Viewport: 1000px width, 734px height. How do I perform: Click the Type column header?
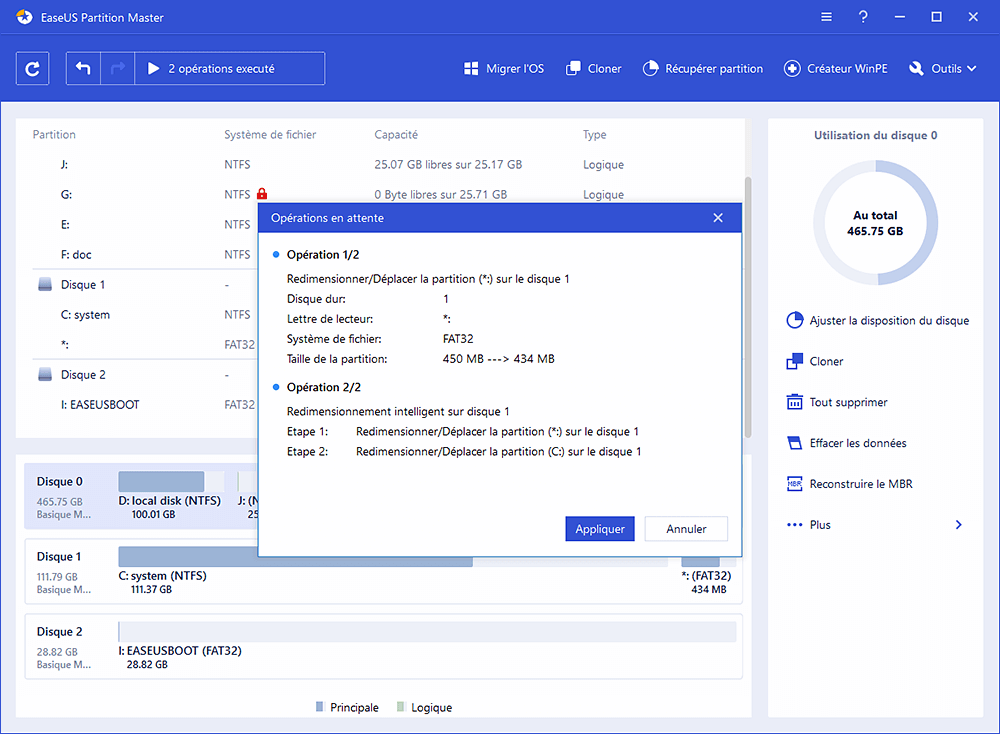coord(594,135)
